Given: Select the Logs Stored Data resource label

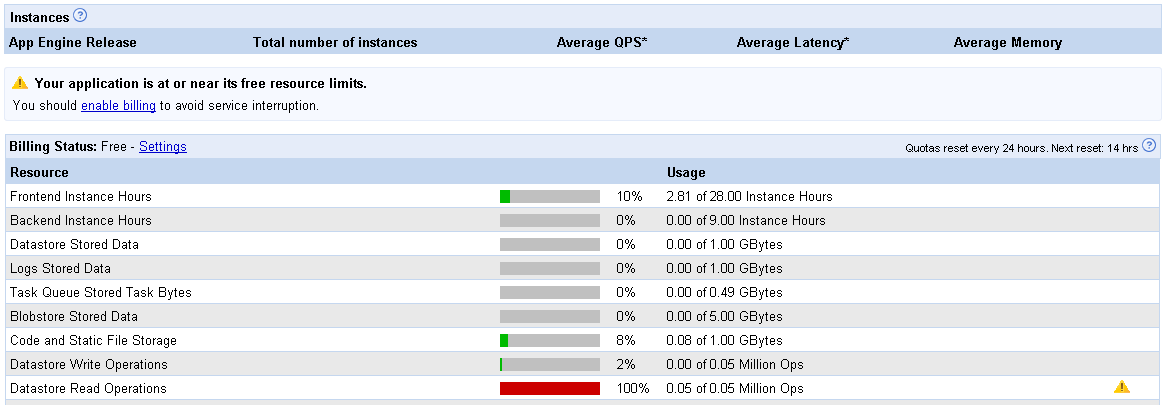Looking at the screenshot, I should pyautogui.click(x=60, y=268).
